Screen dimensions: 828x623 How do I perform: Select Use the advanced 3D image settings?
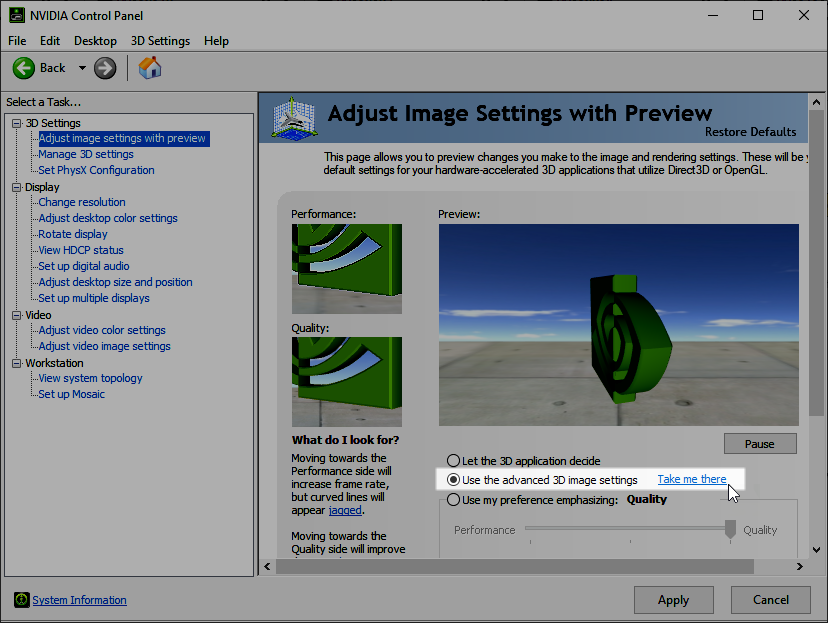pyautogui.click(x=454, y=480)
